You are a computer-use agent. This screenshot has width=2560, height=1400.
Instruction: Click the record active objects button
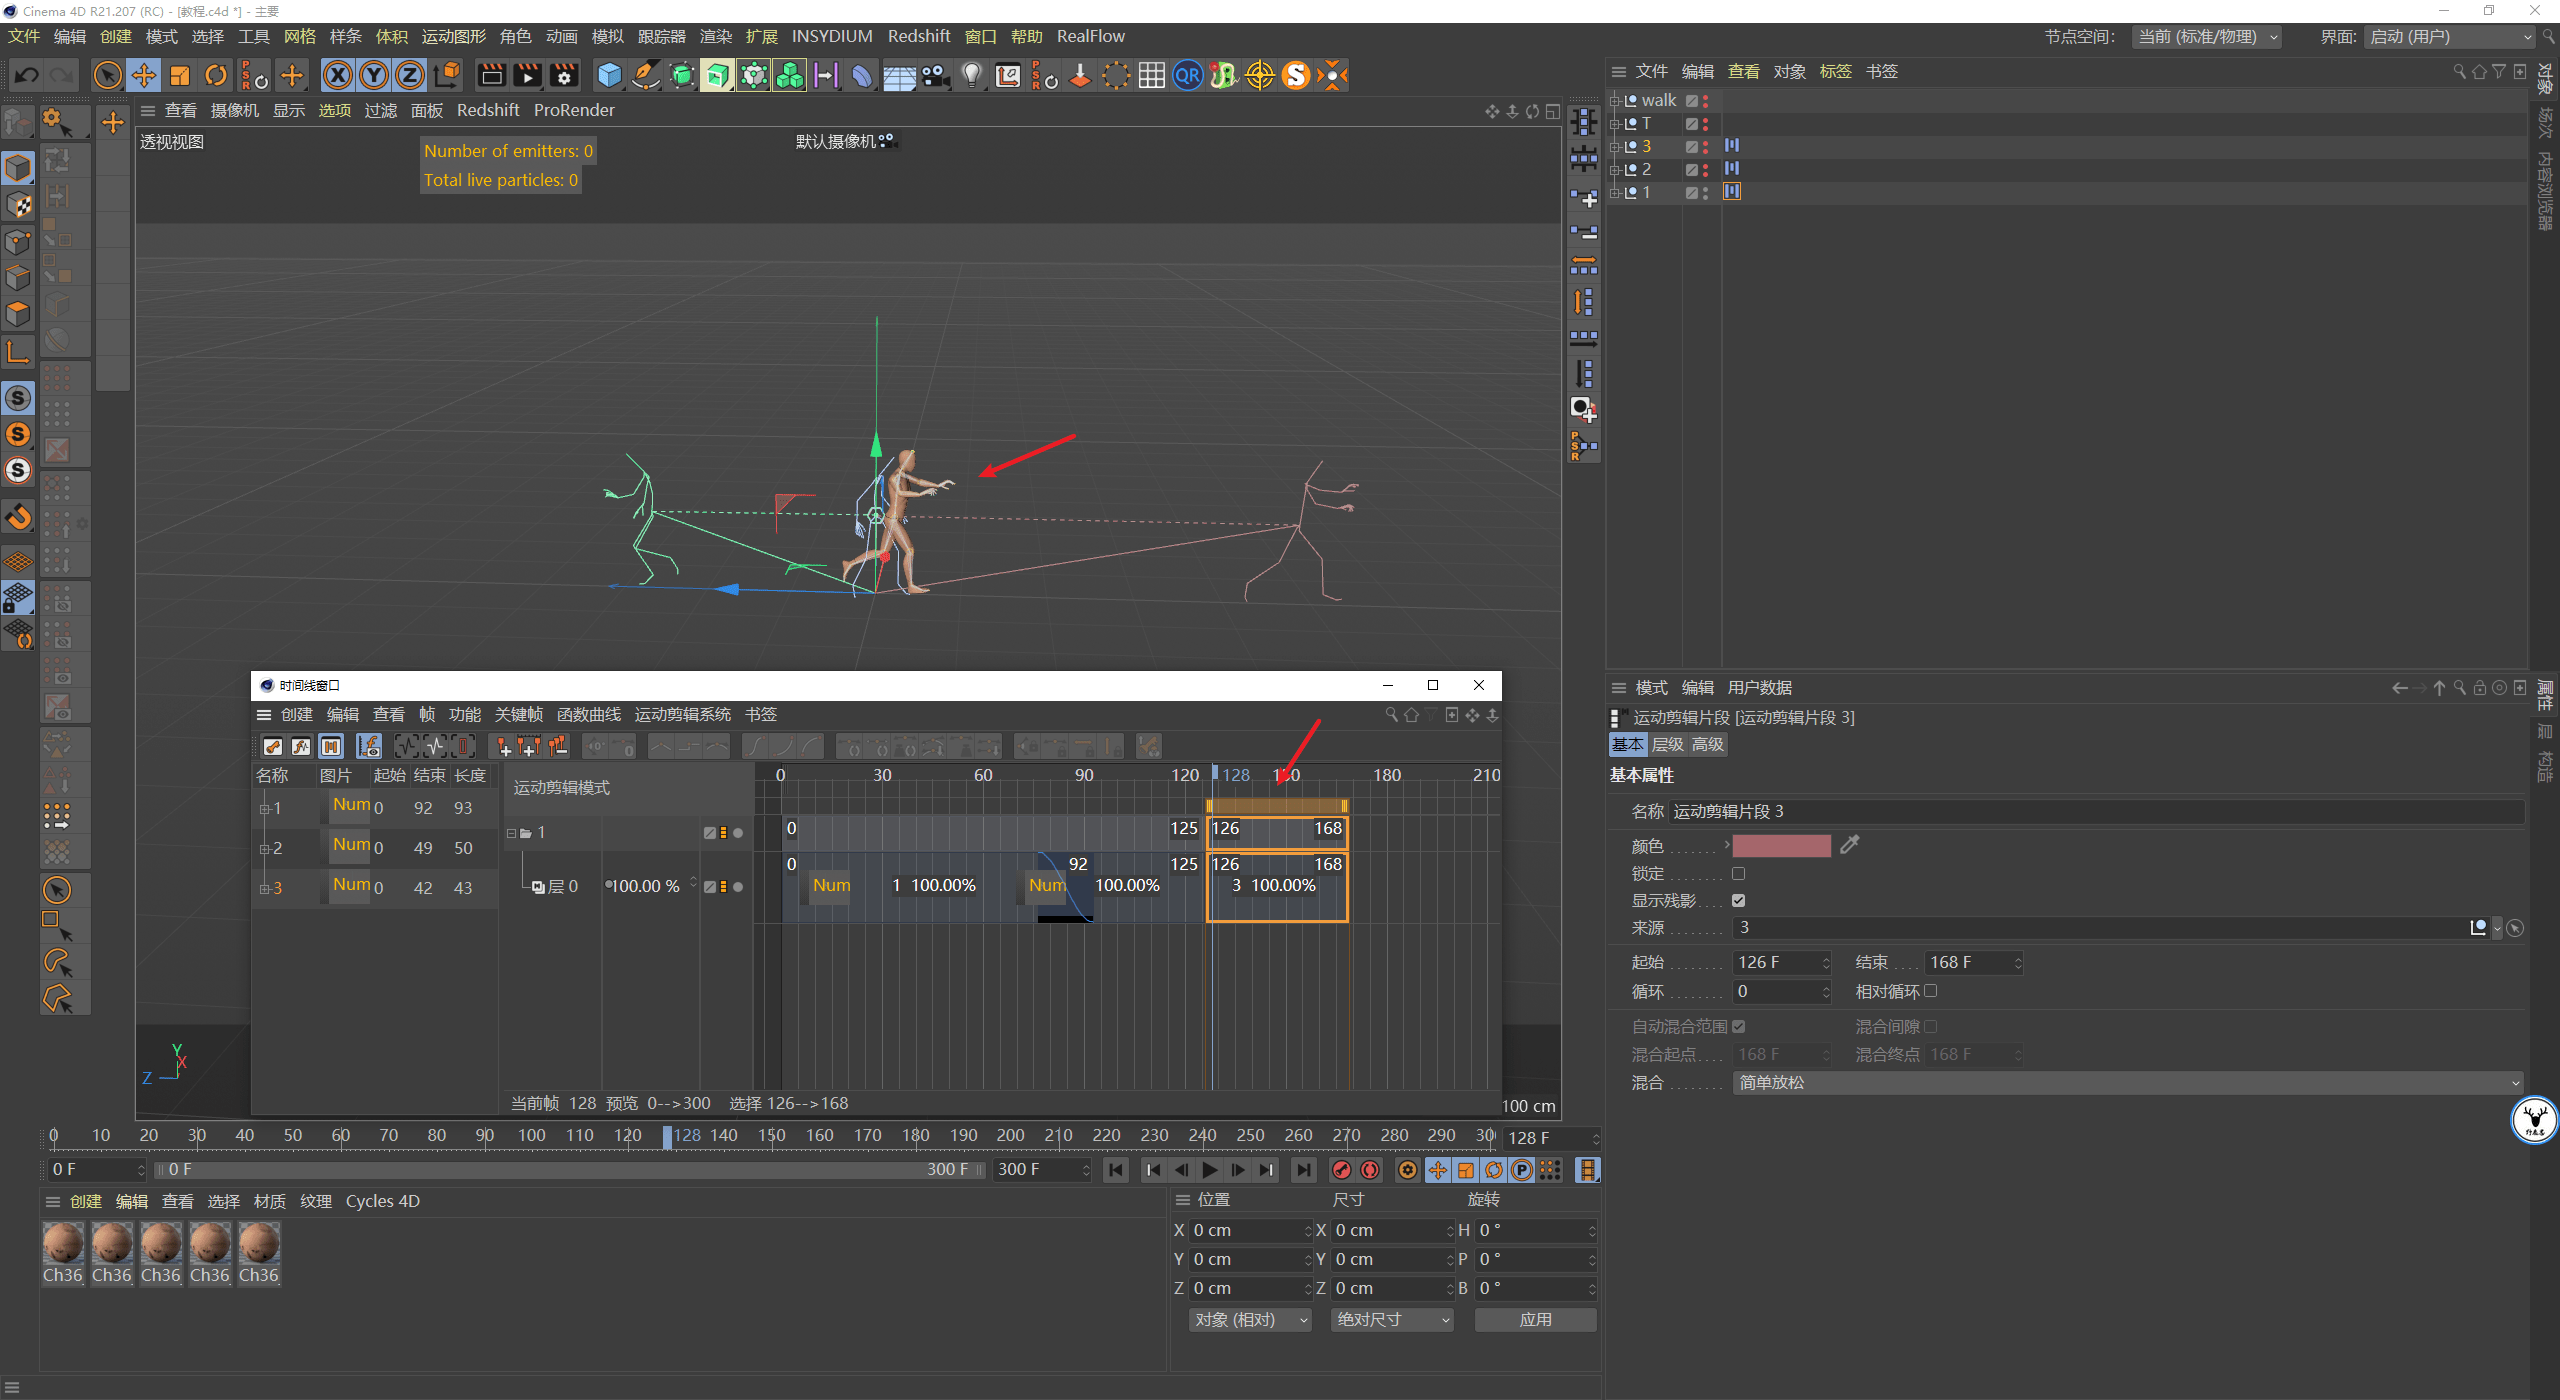coord(1342,1170)
